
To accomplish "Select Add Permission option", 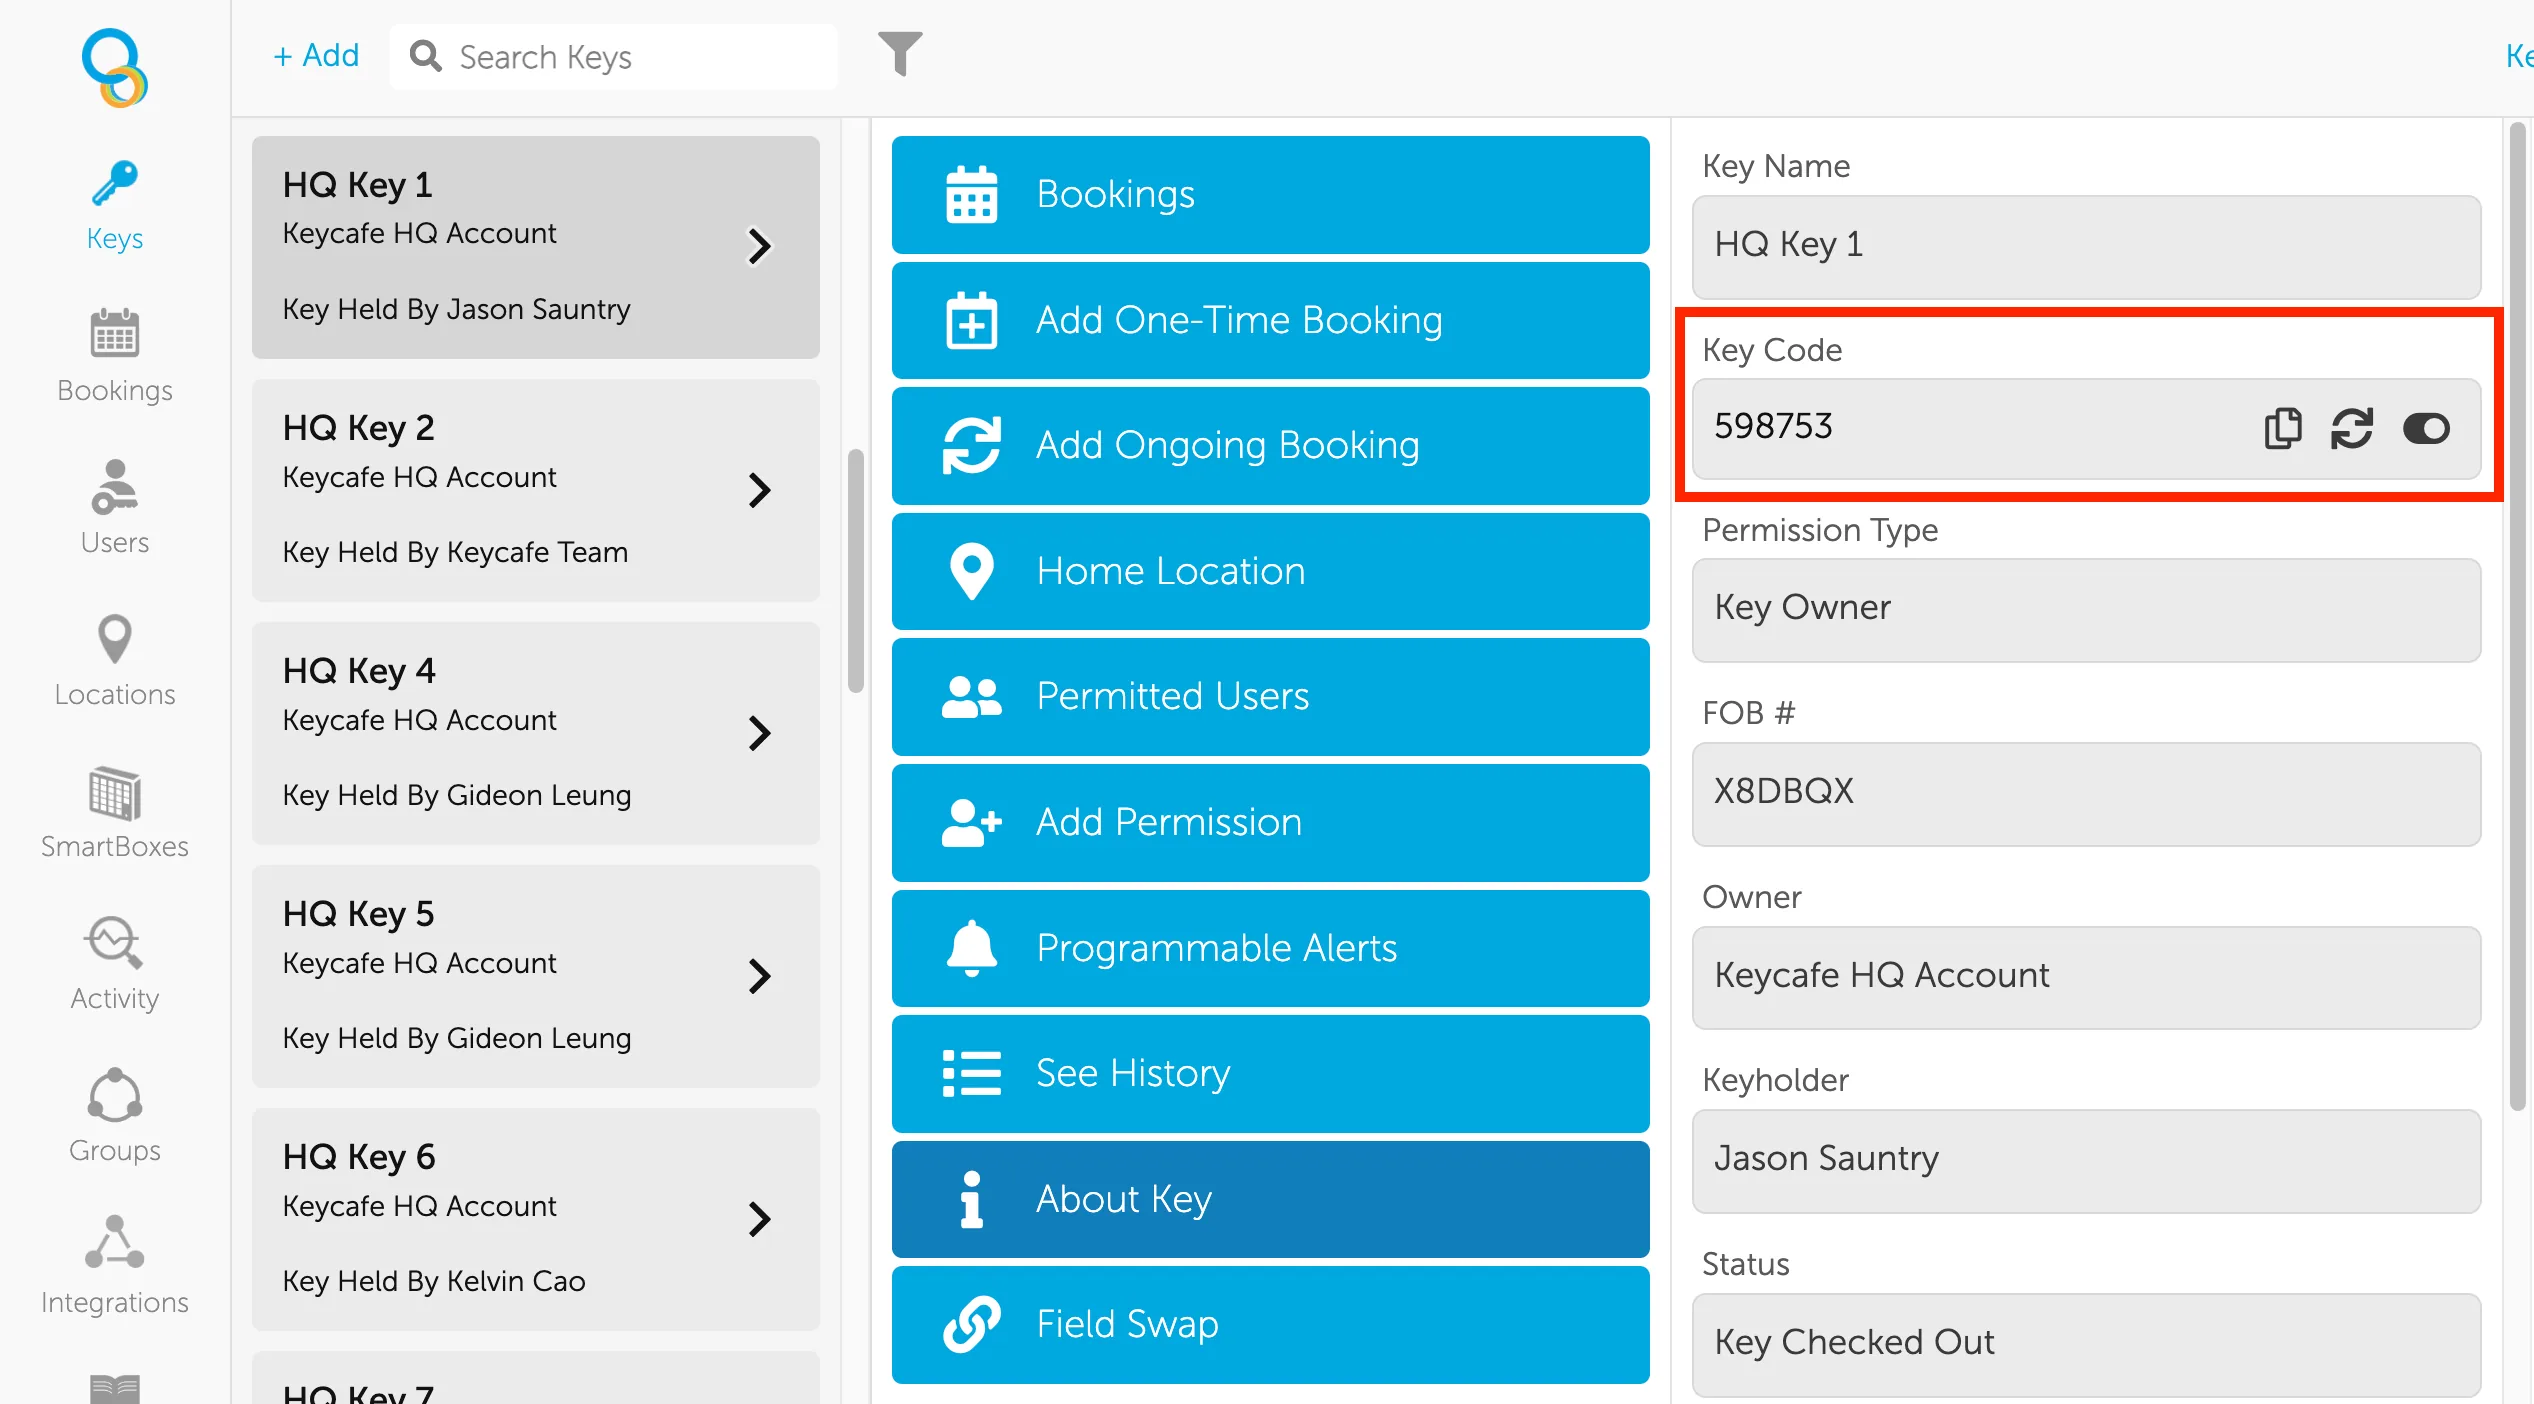I will coord(1270,823).
